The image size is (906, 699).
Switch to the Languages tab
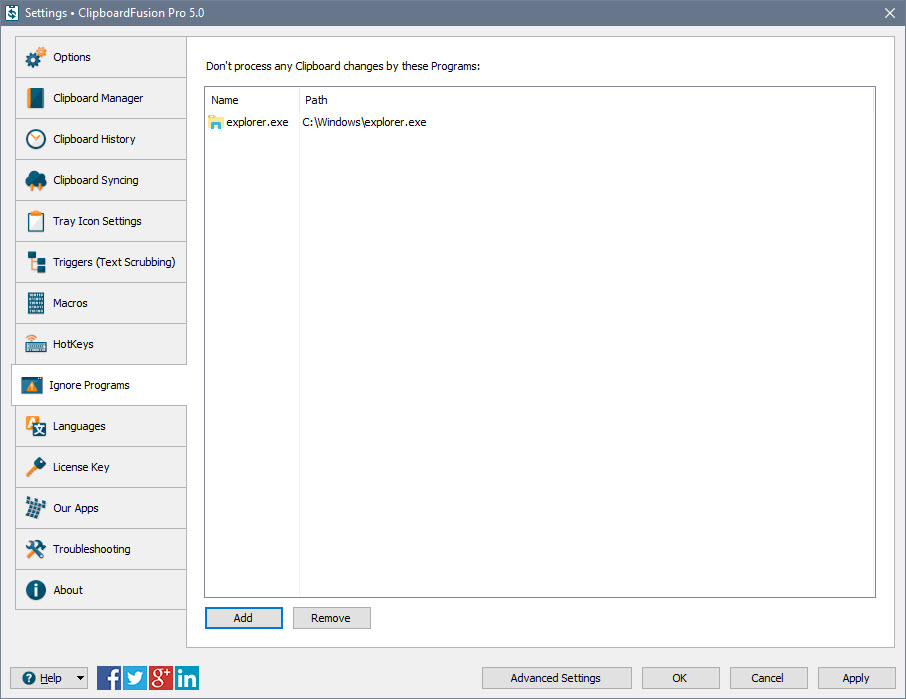tap(101, 426)
